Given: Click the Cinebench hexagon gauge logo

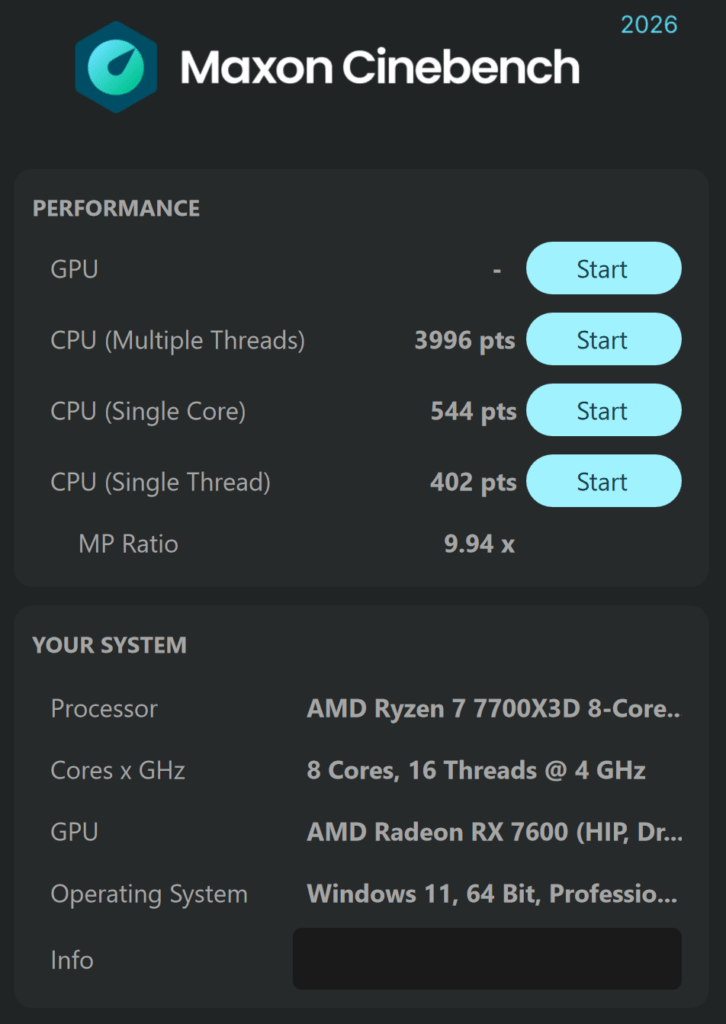Looking at the screenshot, I should click(x=116, y=67).
